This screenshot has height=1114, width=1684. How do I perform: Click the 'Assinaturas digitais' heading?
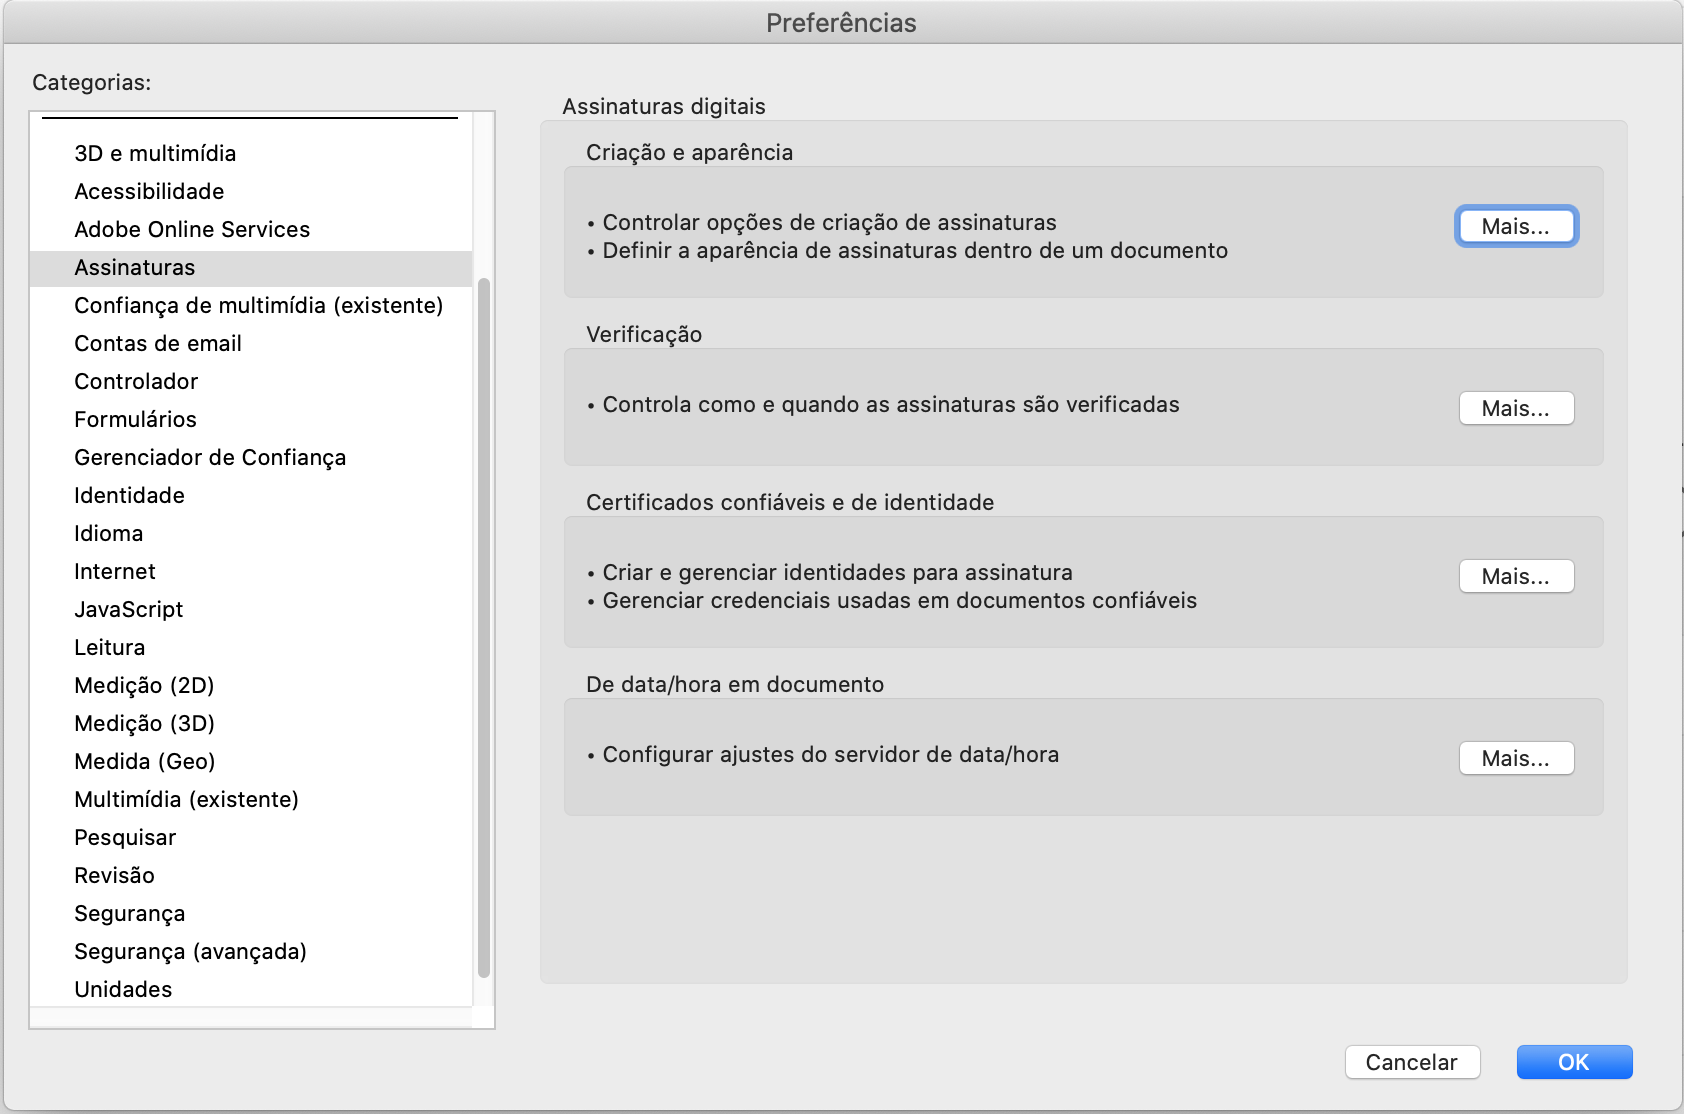pyautogui.click(x=664, y=106)
